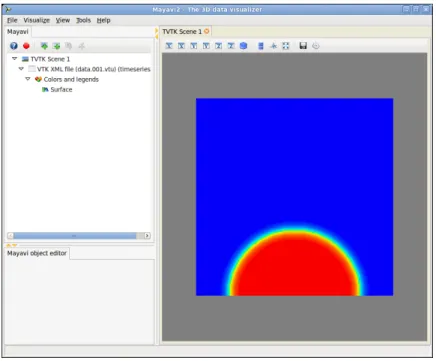Click the collapse arrows above object editor
Image resolution: width=436 pixels, height=361 pixels.
(x=11, y=246)
